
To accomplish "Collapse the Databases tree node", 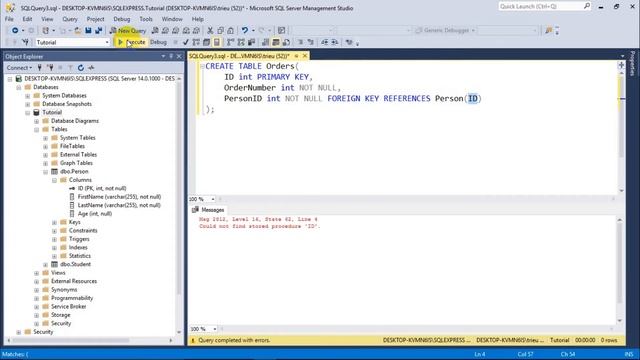I will [x=19, y=87].
